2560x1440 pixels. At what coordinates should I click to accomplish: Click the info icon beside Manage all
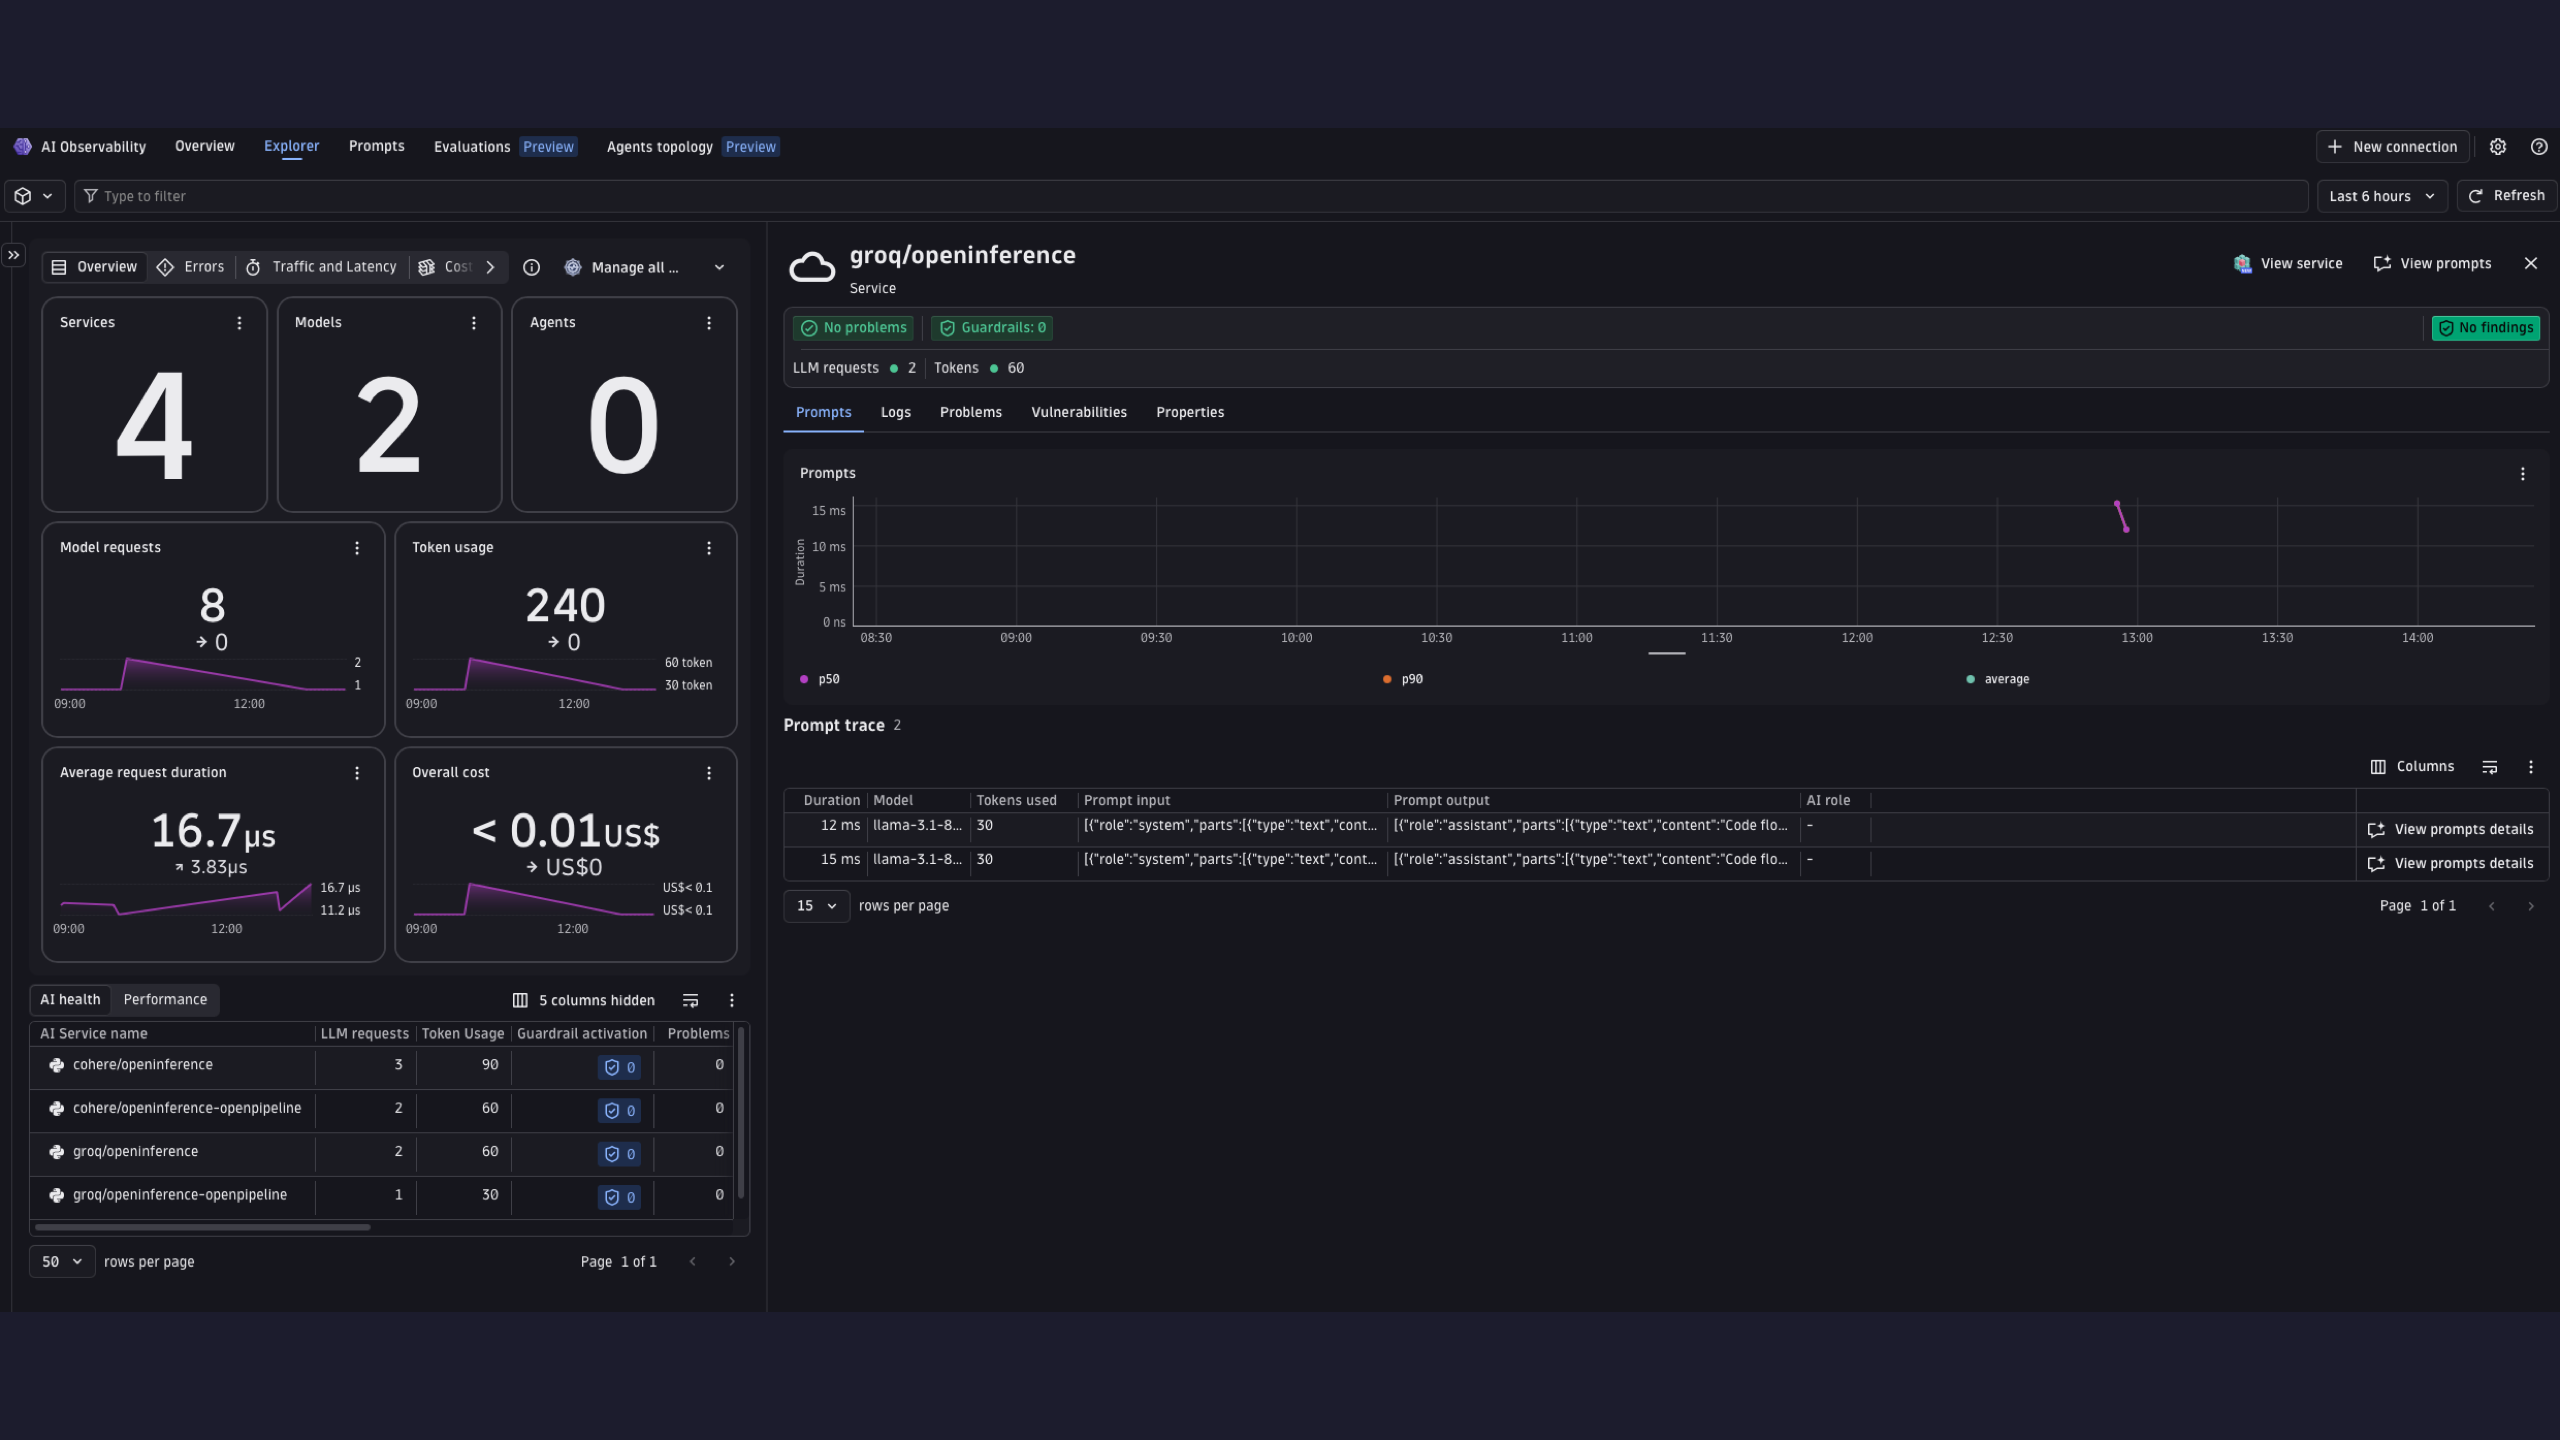click(532, 267)
